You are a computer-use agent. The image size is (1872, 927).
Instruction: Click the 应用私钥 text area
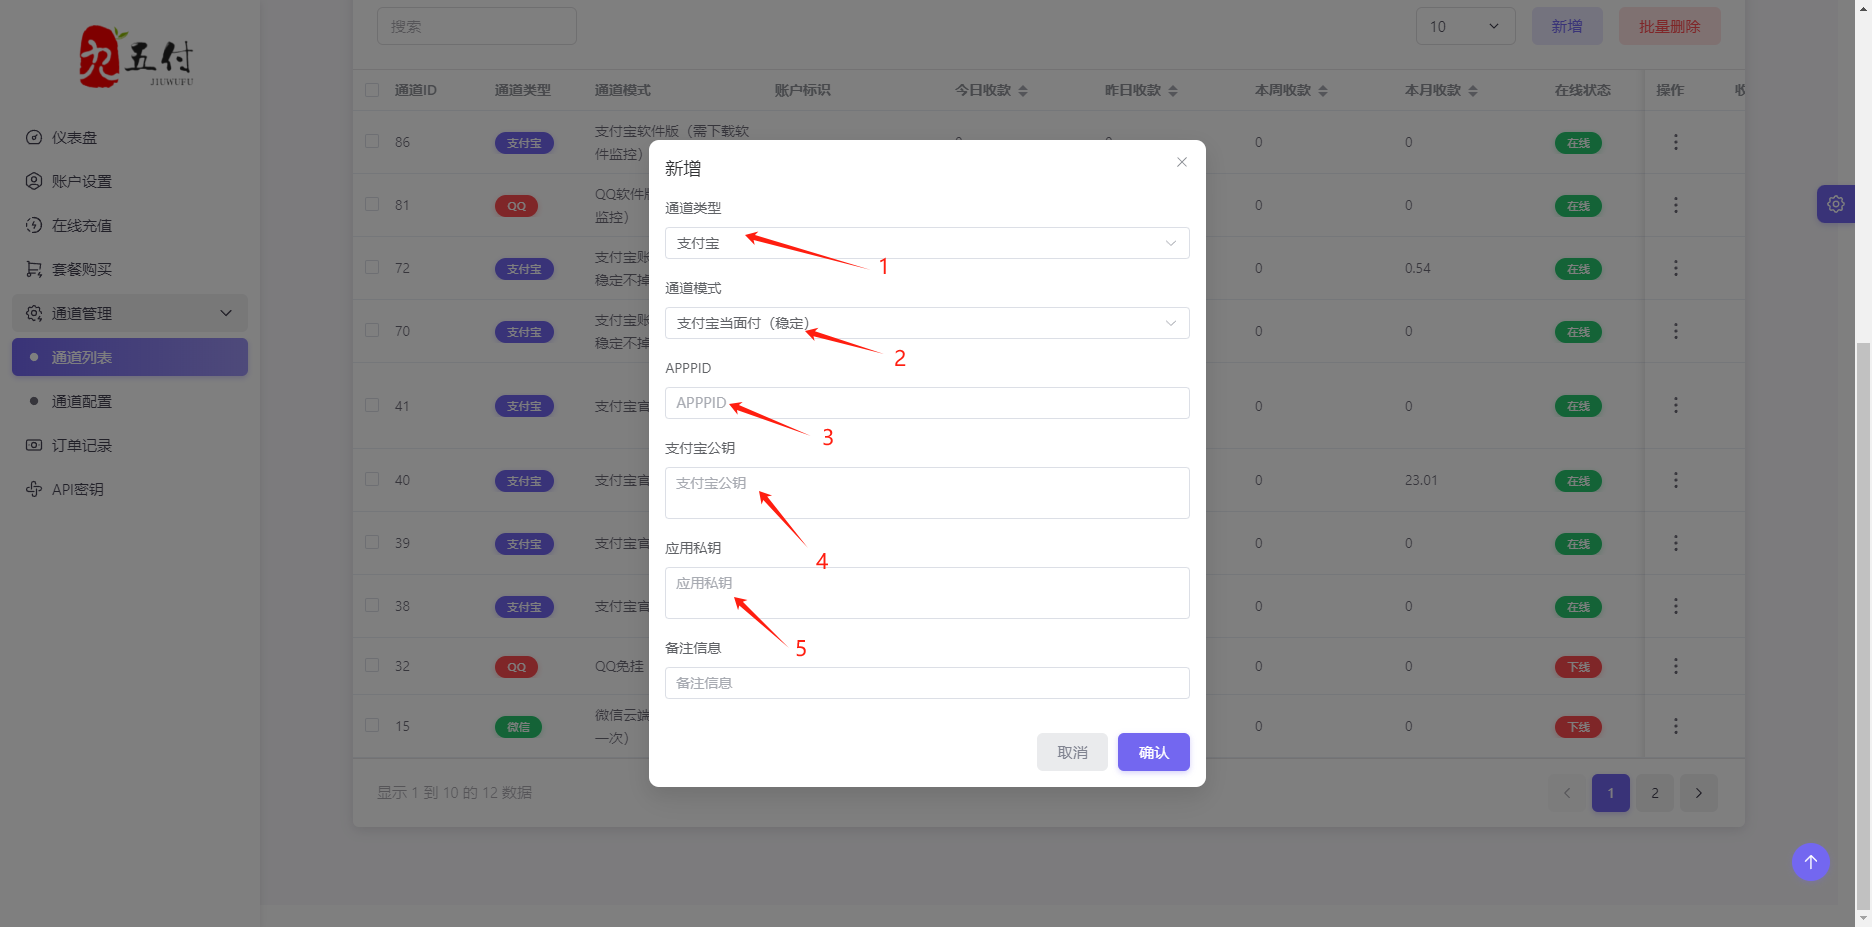pos(927,593)
